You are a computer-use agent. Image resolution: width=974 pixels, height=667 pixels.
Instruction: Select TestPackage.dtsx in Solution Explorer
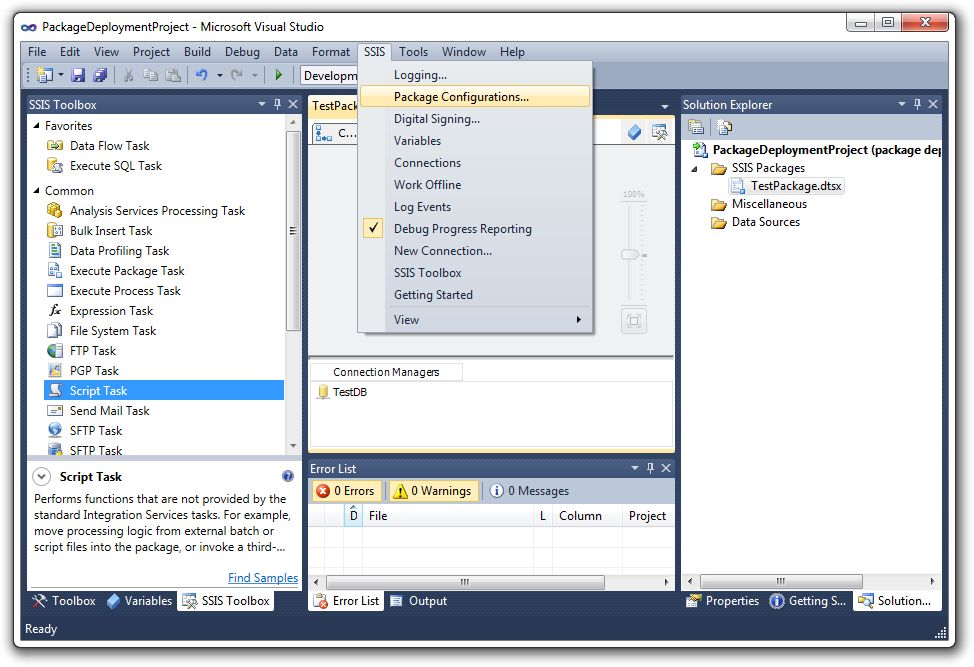click(786, 186)
